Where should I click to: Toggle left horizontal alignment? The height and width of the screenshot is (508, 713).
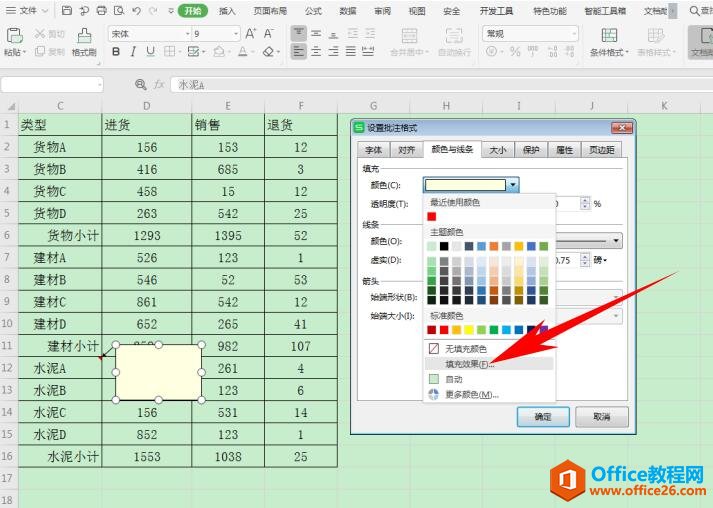(298, 51)
